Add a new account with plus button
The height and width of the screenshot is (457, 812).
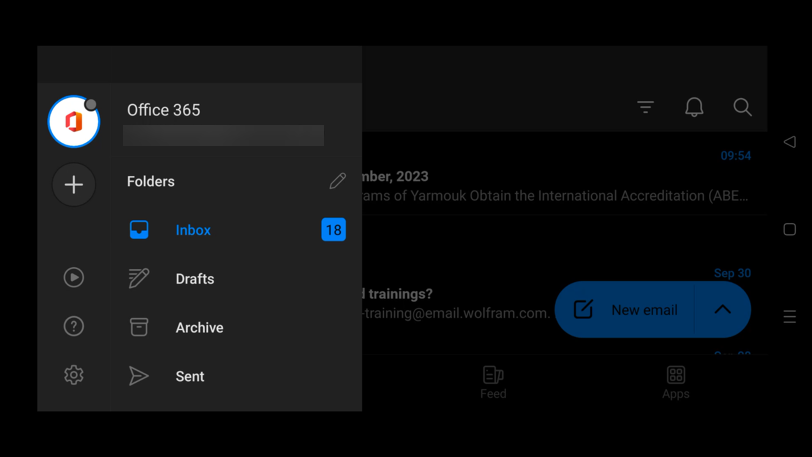(x=74, y=184)
